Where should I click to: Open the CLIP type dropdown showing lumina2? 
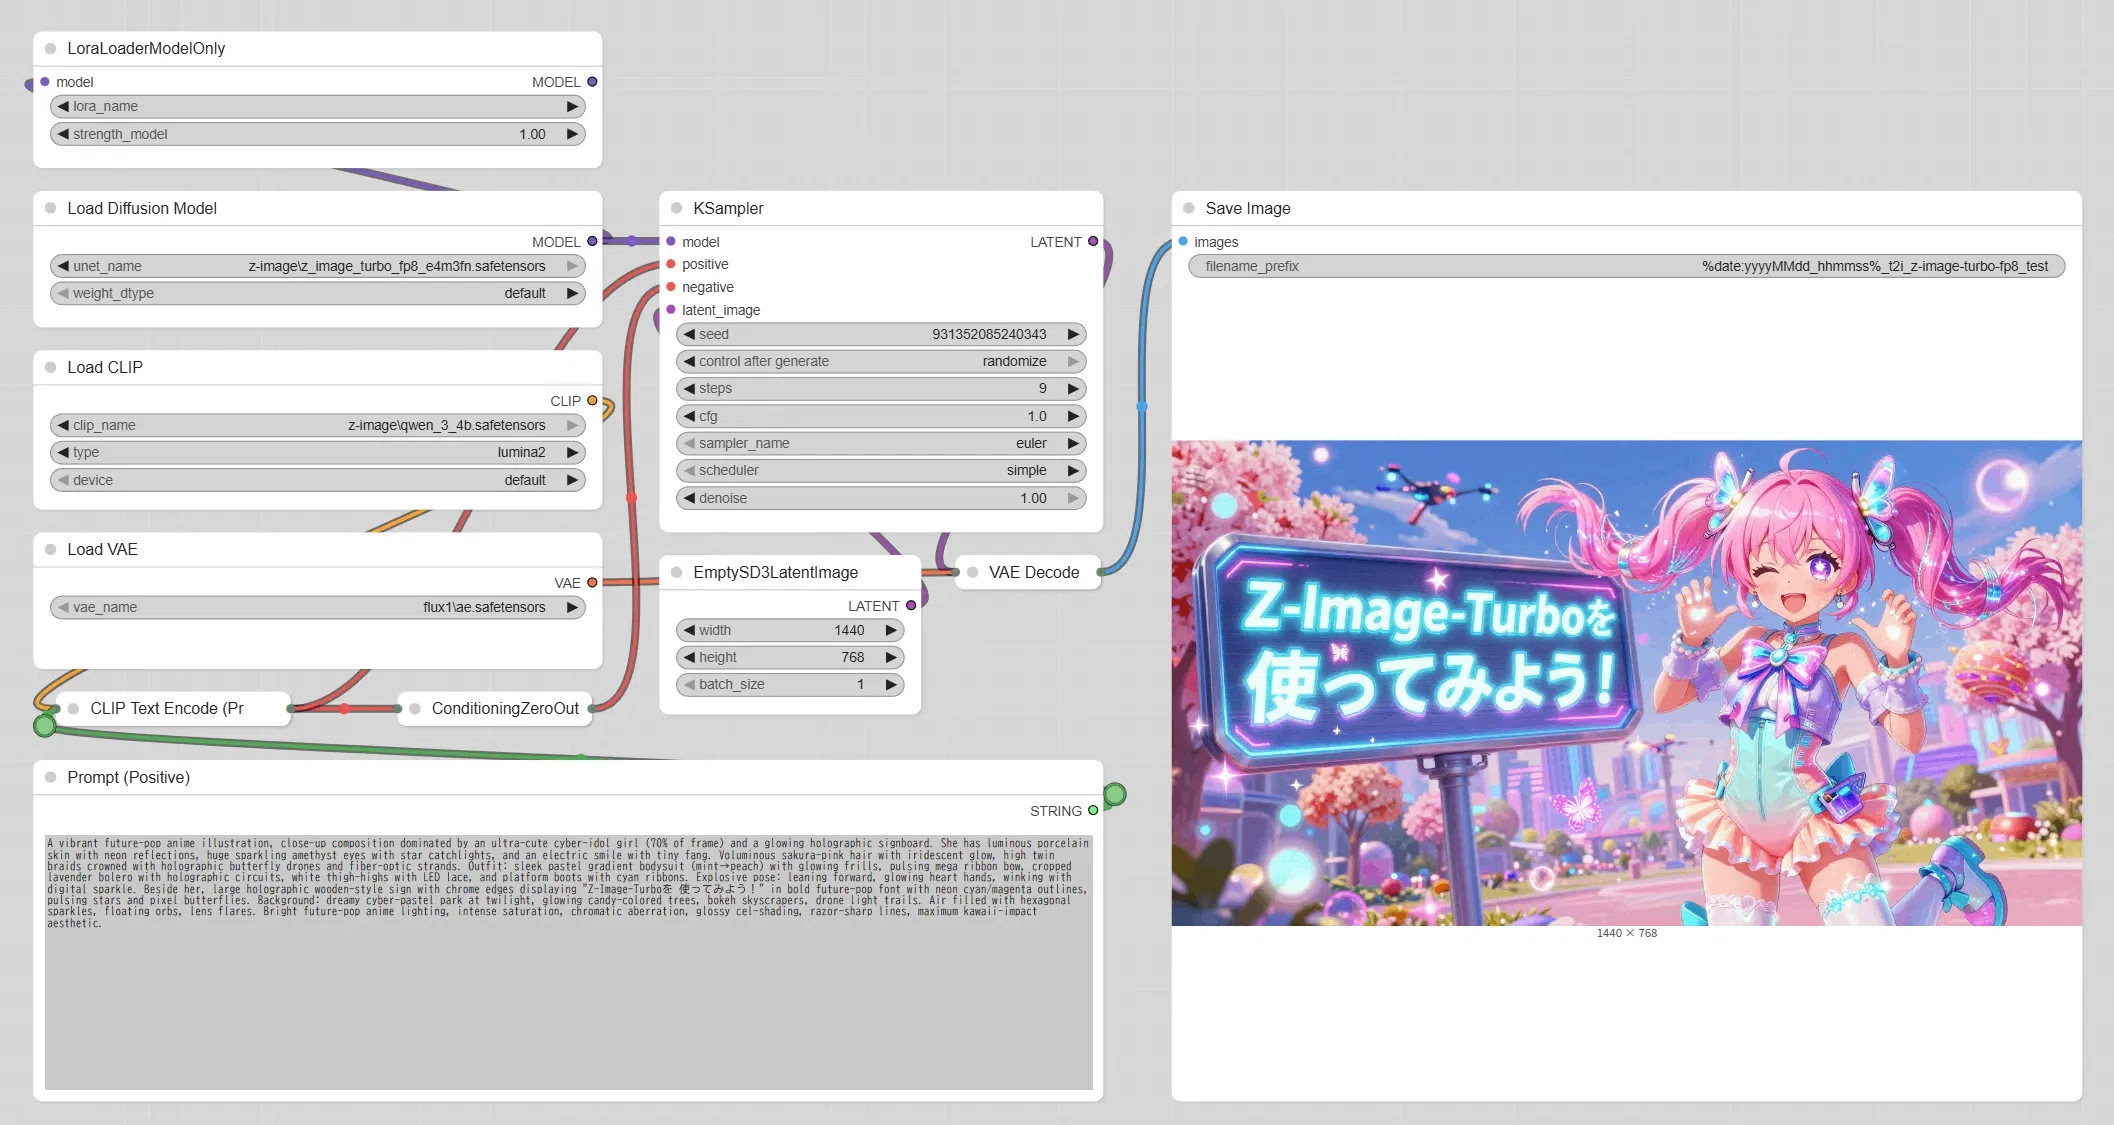pos(318,452)
